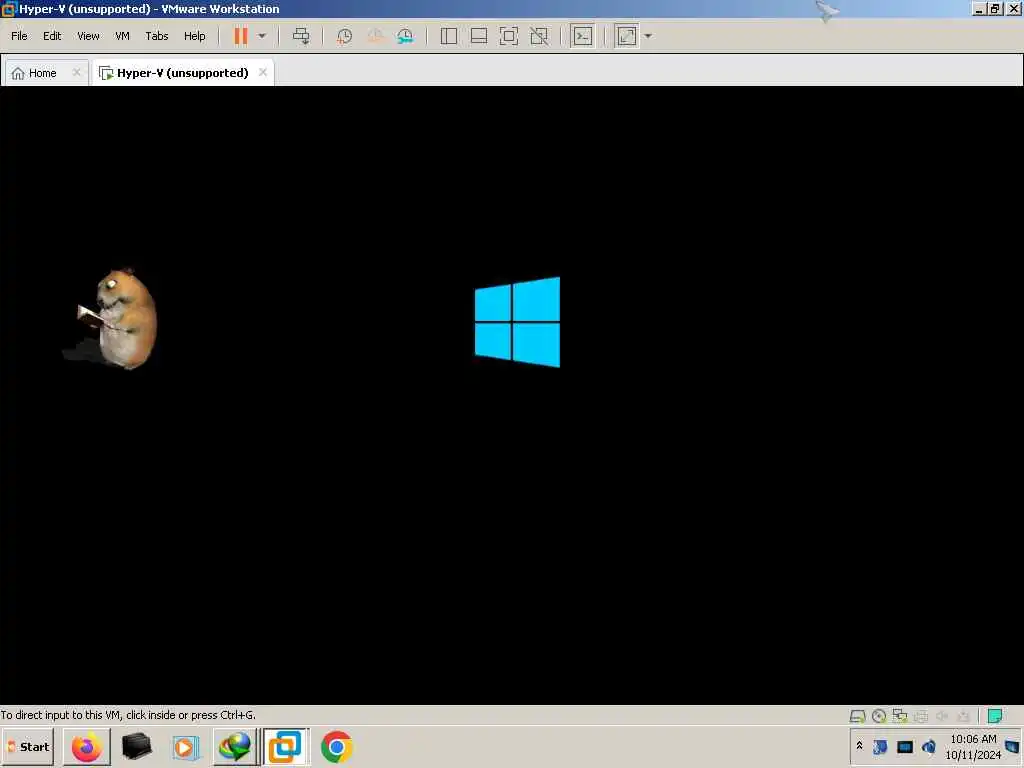
Task: Click the Bluetooth tray icon
Action: click(880, 746)
